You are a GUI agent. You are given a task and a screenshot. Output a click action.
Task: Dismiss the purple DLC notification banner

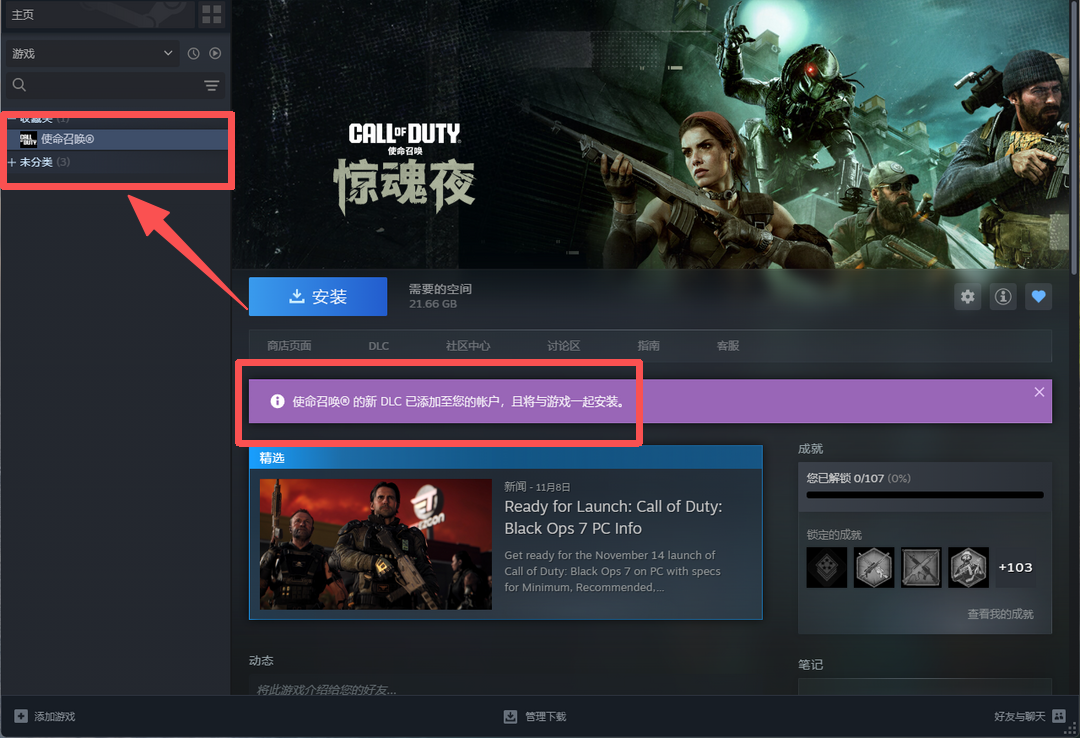point(1039,392)
